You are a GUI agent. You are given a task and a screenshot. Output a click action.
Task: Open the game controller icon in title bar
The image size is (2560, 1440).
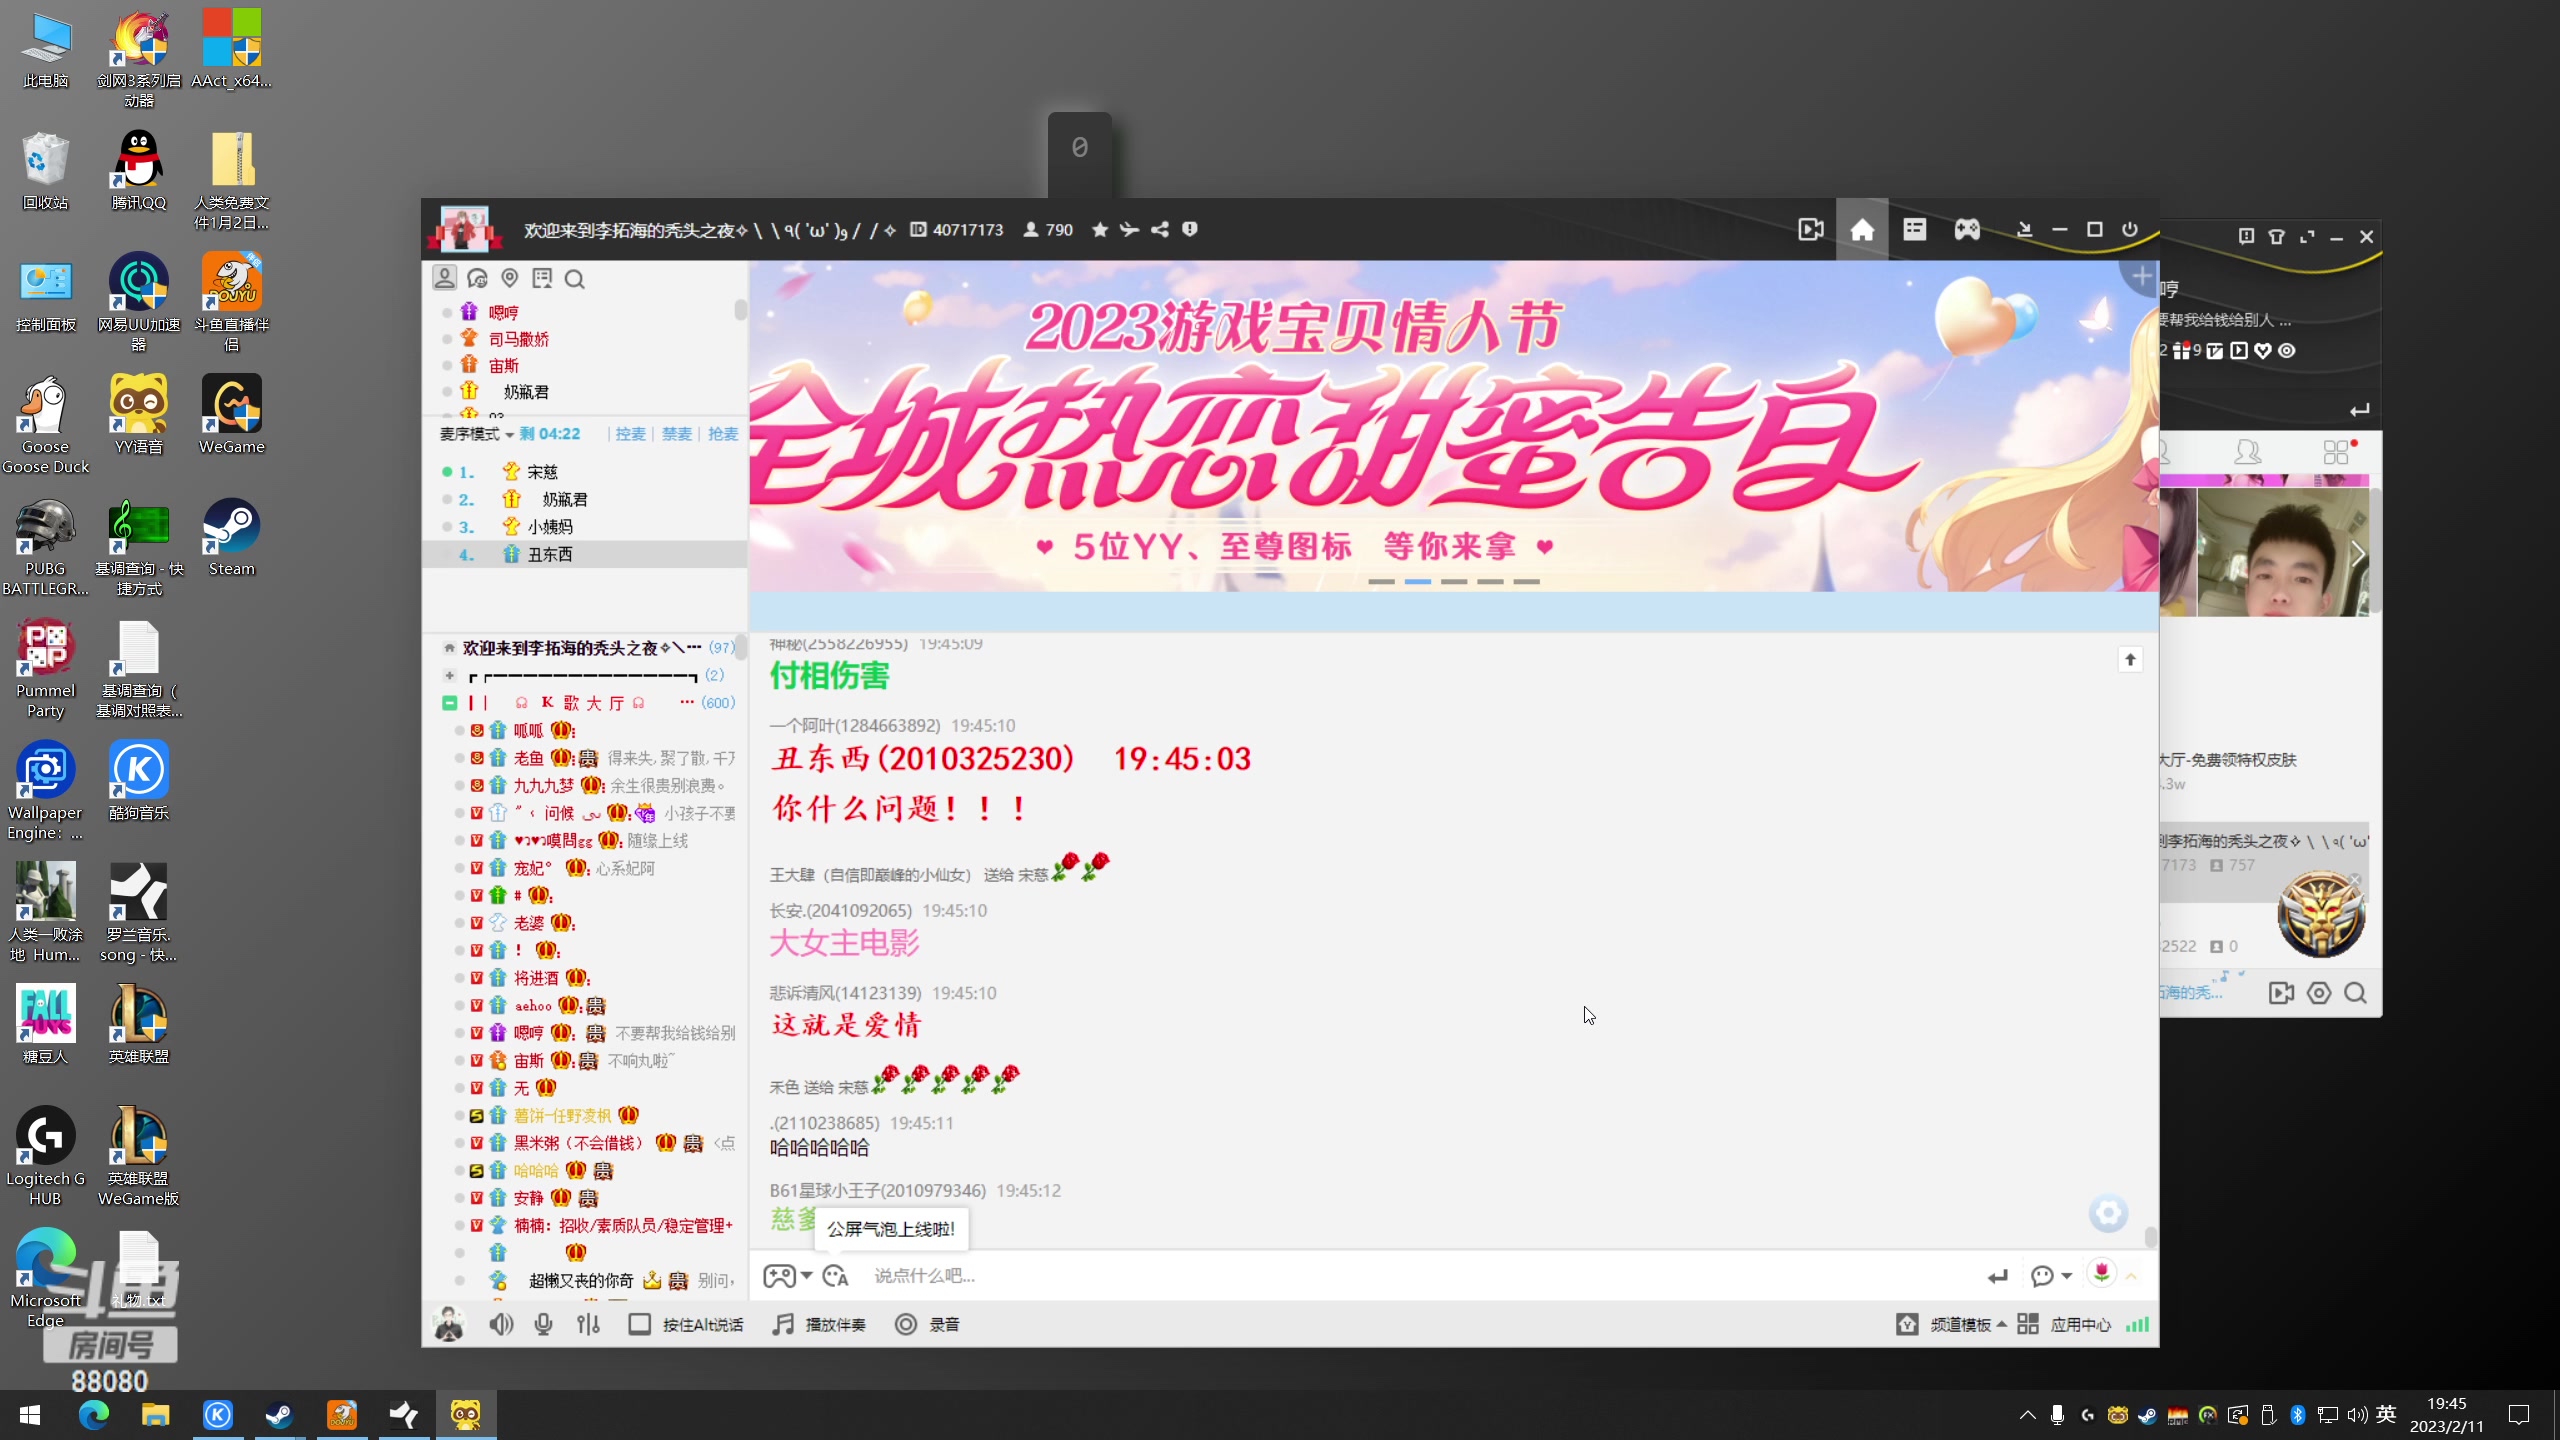pos(1966,229)
